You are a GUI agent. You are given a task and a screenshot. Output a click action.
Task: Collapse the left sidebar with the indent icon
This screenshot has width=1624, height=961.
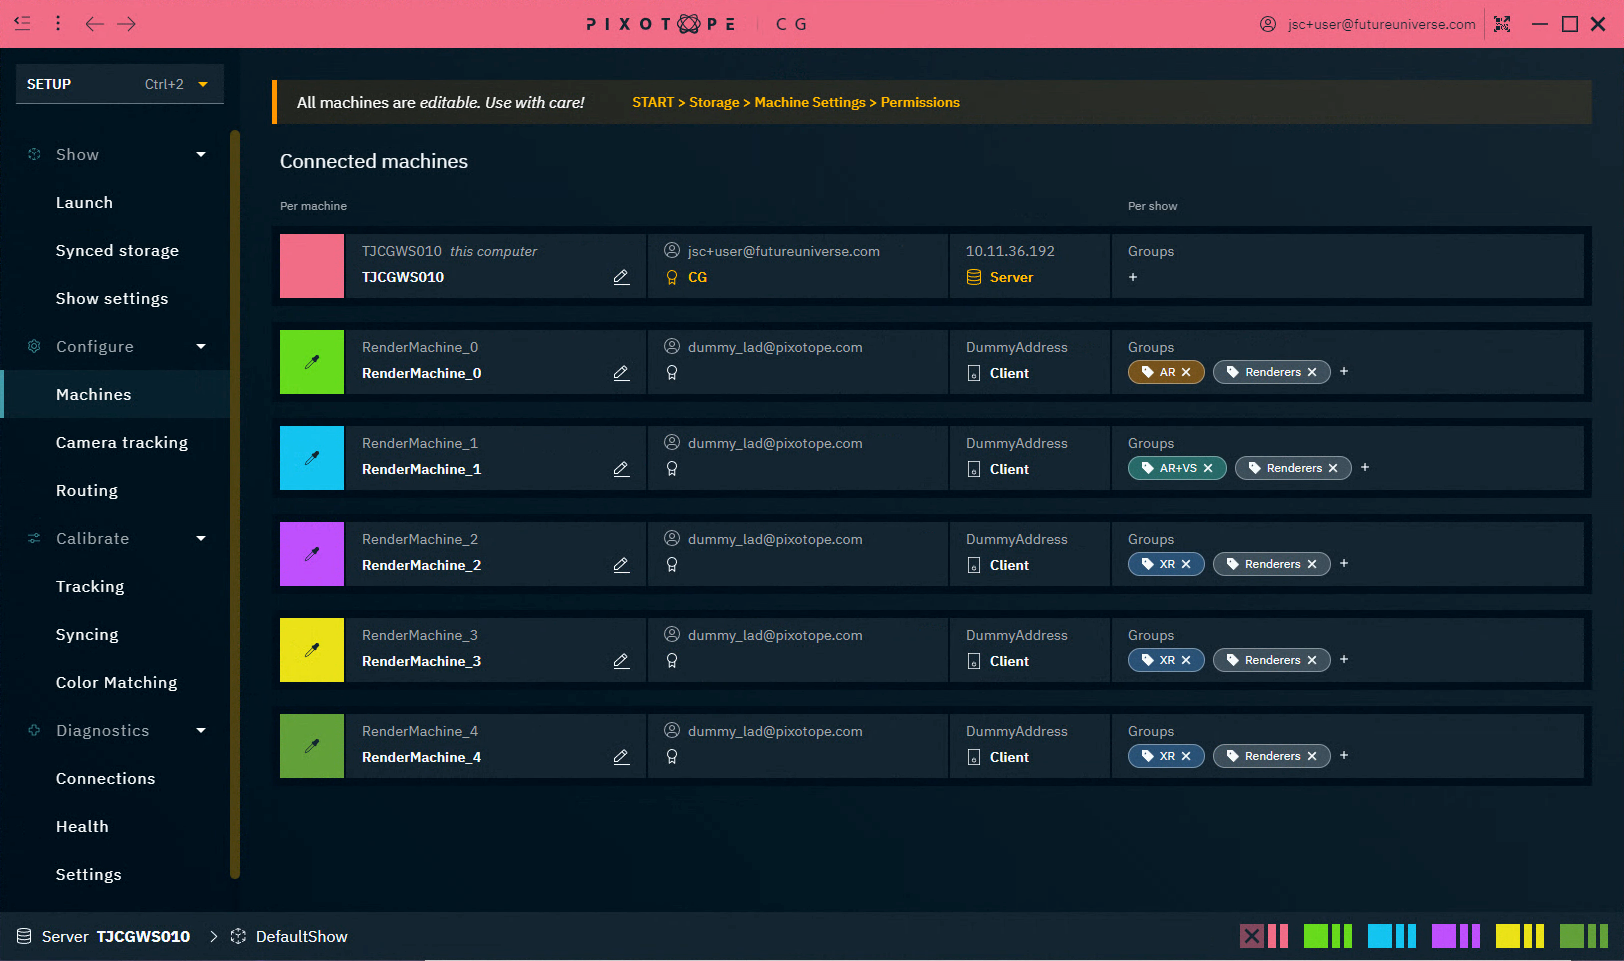pos(22,23)
